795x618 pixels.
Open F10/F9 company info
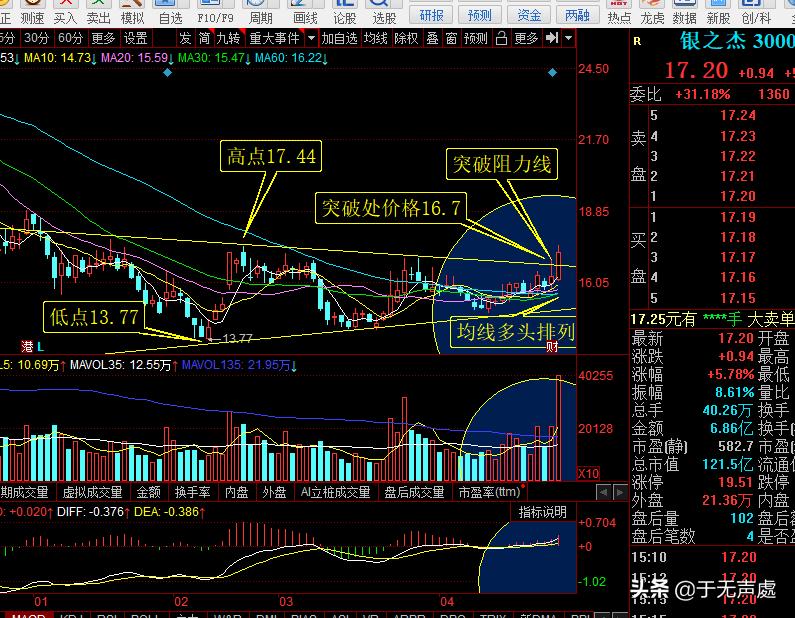point(215,13)
